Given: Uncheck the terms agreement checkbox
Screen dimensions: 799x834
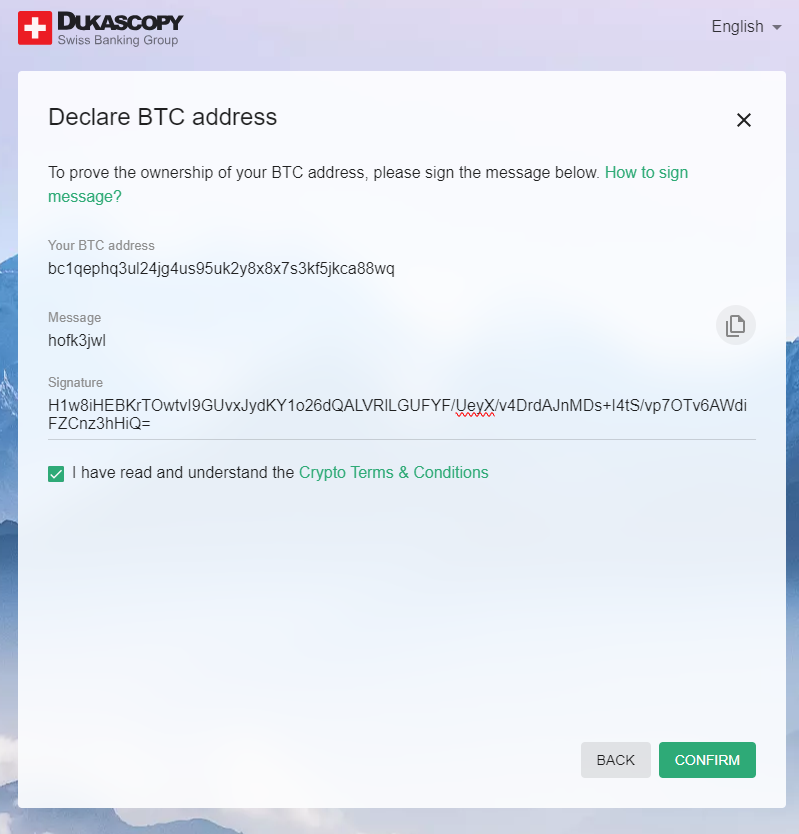Looking at the screenshot, I should pos(56,473).
